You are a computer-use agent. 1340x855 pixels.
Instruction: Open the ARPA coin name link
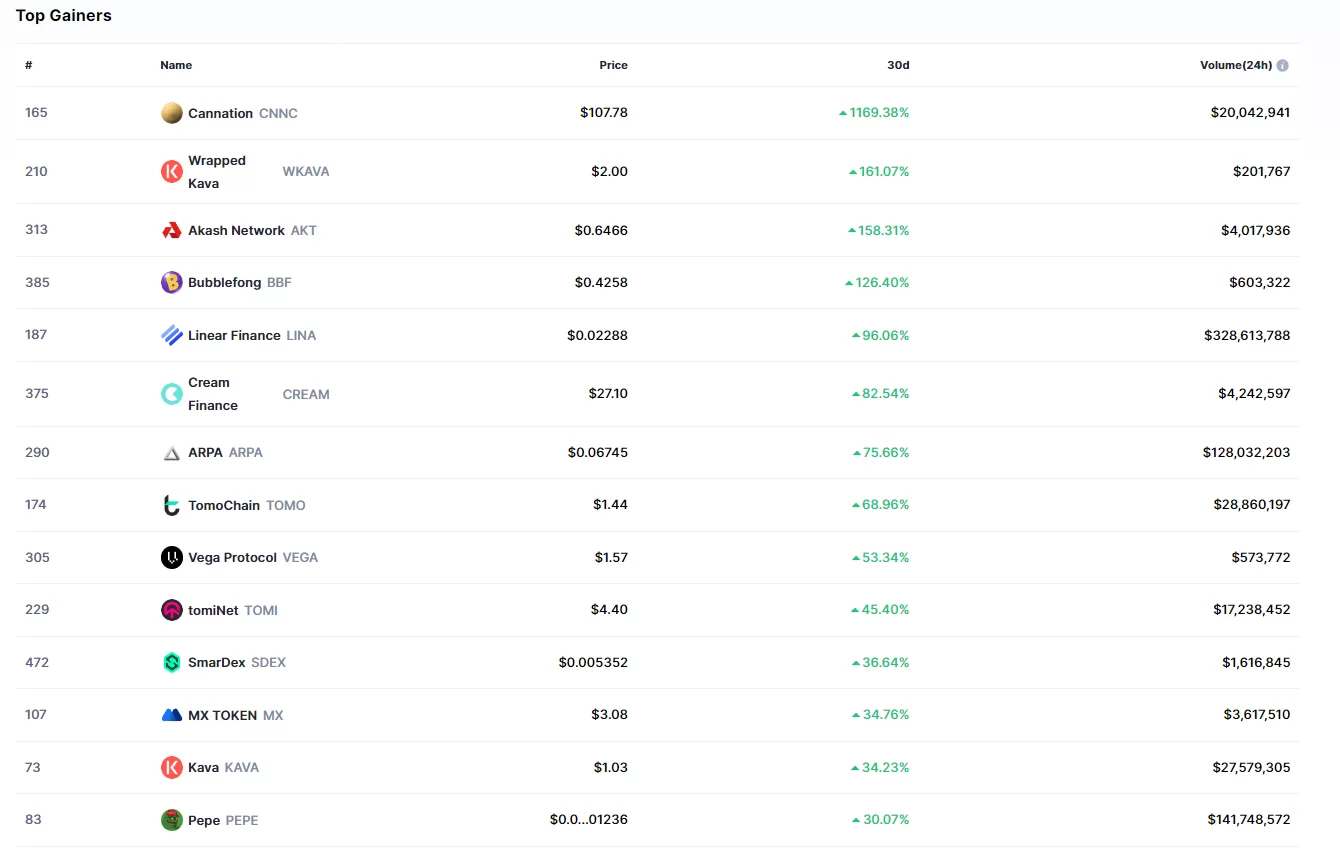pos(205,453)
